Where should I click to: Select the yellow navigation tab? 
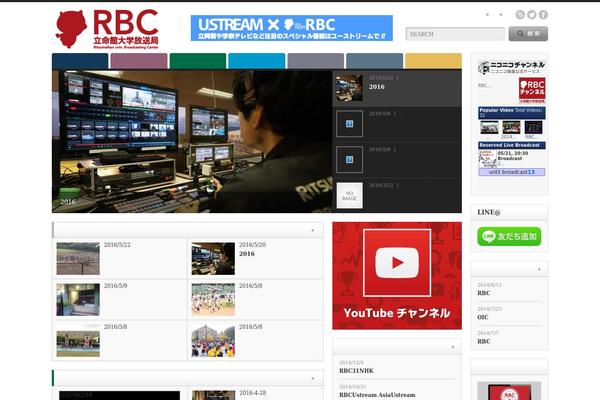(x=433, y=61)
